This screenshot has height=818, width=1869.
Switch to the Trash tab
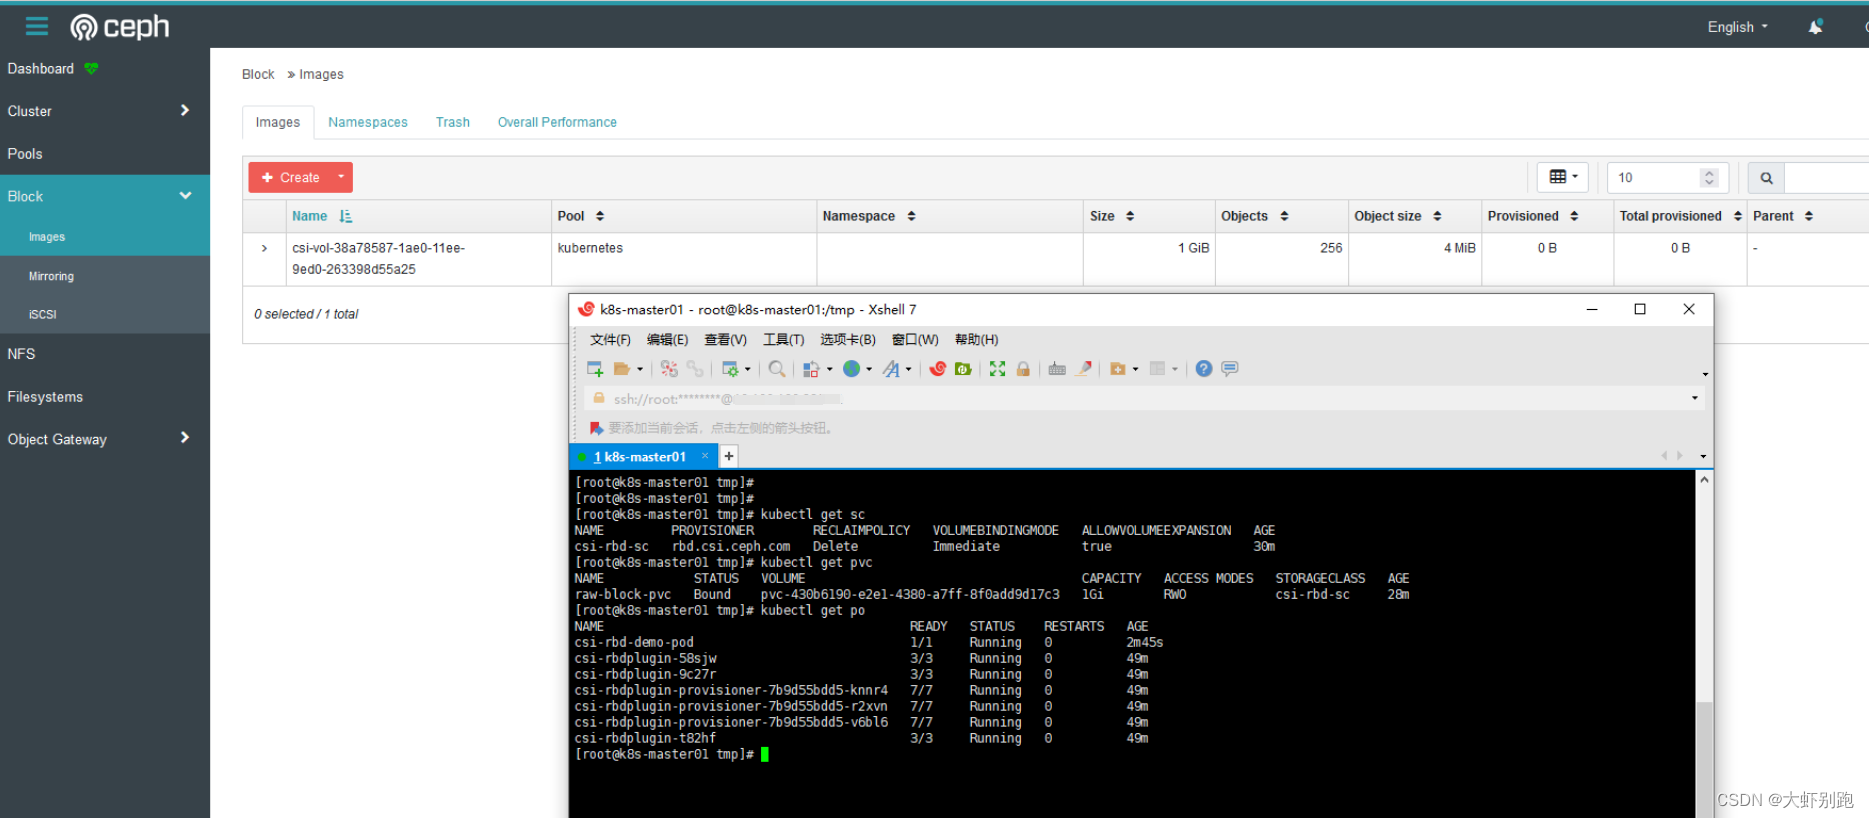[x=452, y=122]
